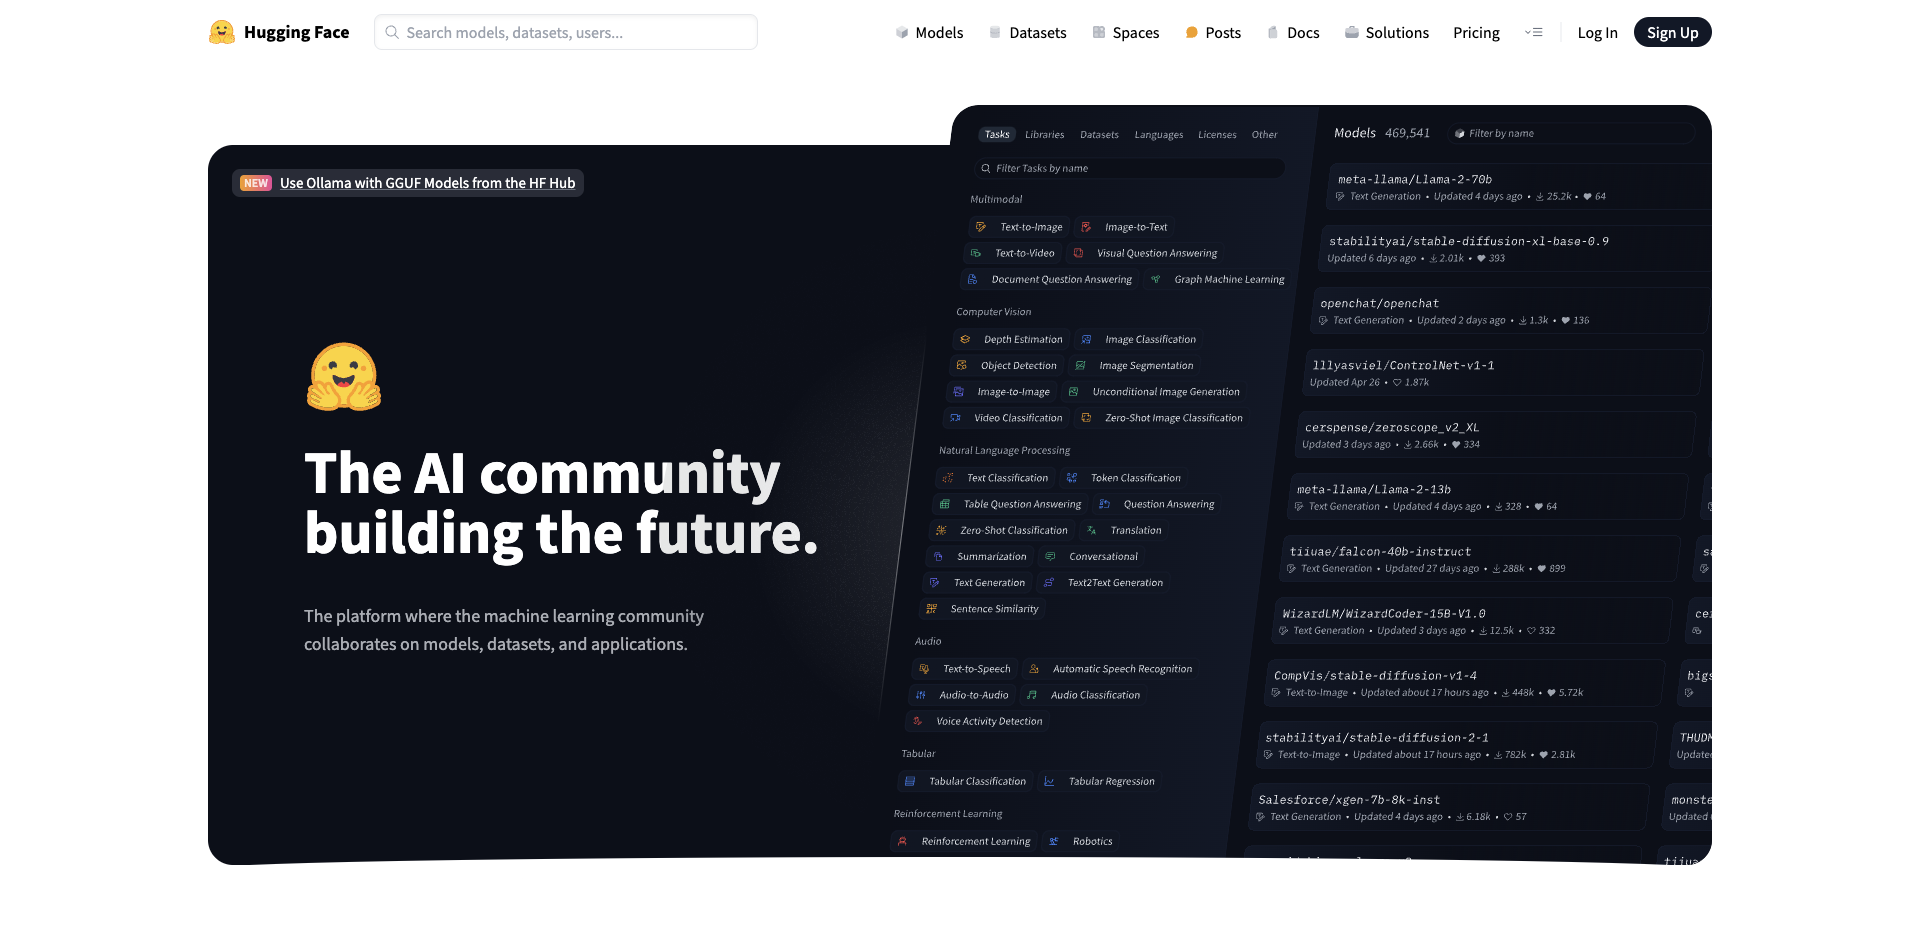The image size is (1920, 941).
Task: Switch to the Other tab
Action: tap(1264, 134)
